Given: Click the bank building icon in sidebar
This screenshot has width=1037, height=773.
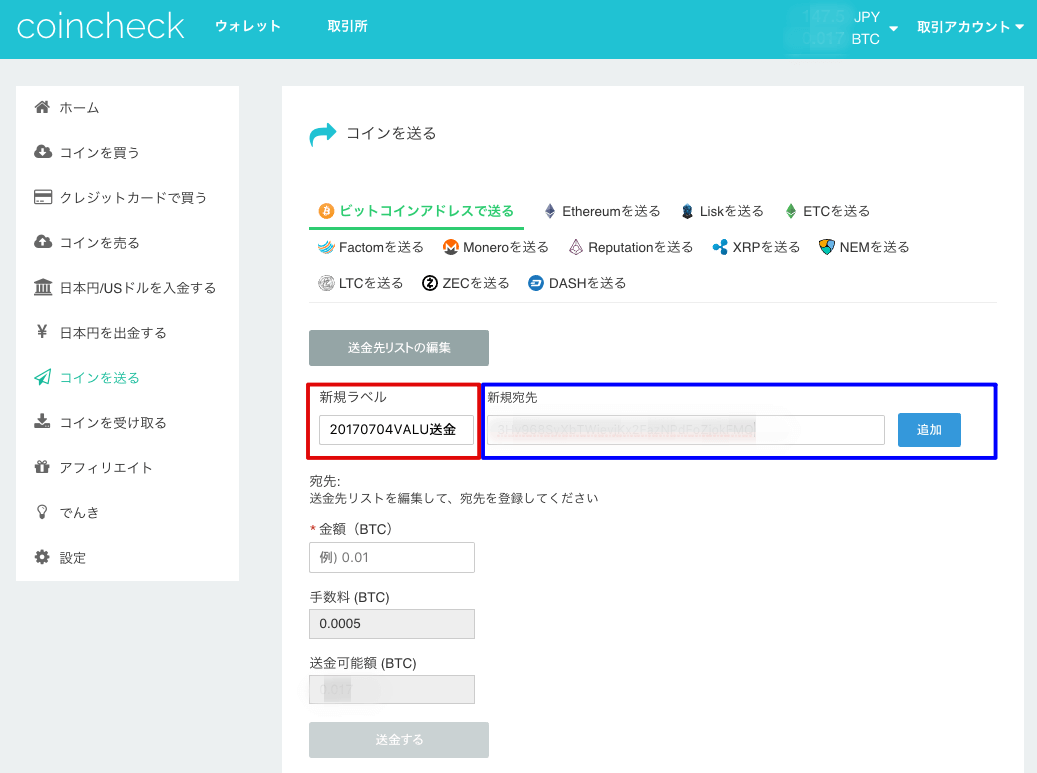Looking at the screenshot, I should tap(43, 287).
